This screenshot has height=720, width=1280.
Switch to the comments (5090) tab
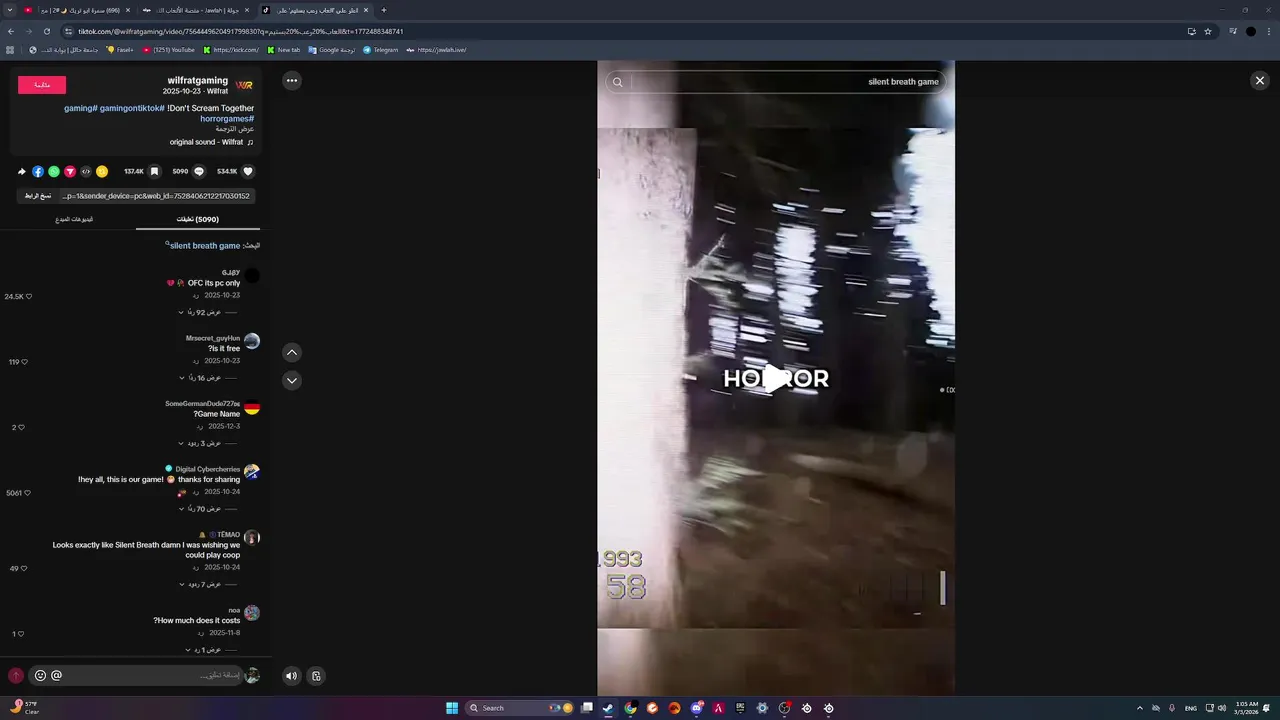pyautogui.click(x=198, y=219)
